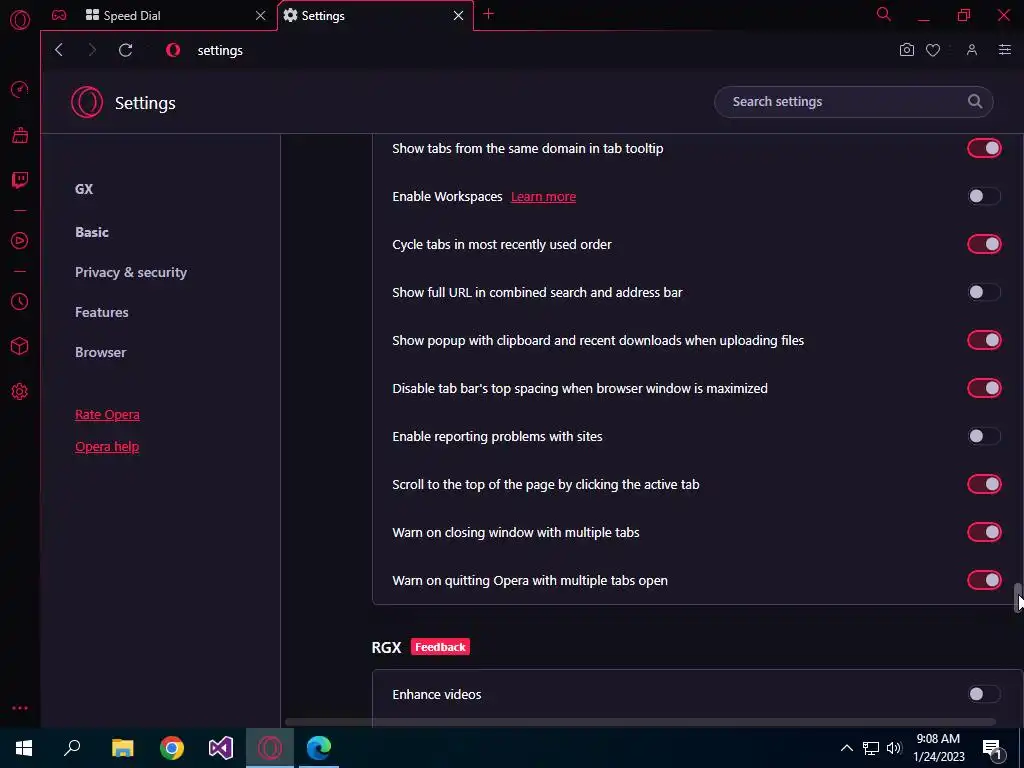
Task: Open File Explorer from the taskbar
Action: tap(122, 748)
